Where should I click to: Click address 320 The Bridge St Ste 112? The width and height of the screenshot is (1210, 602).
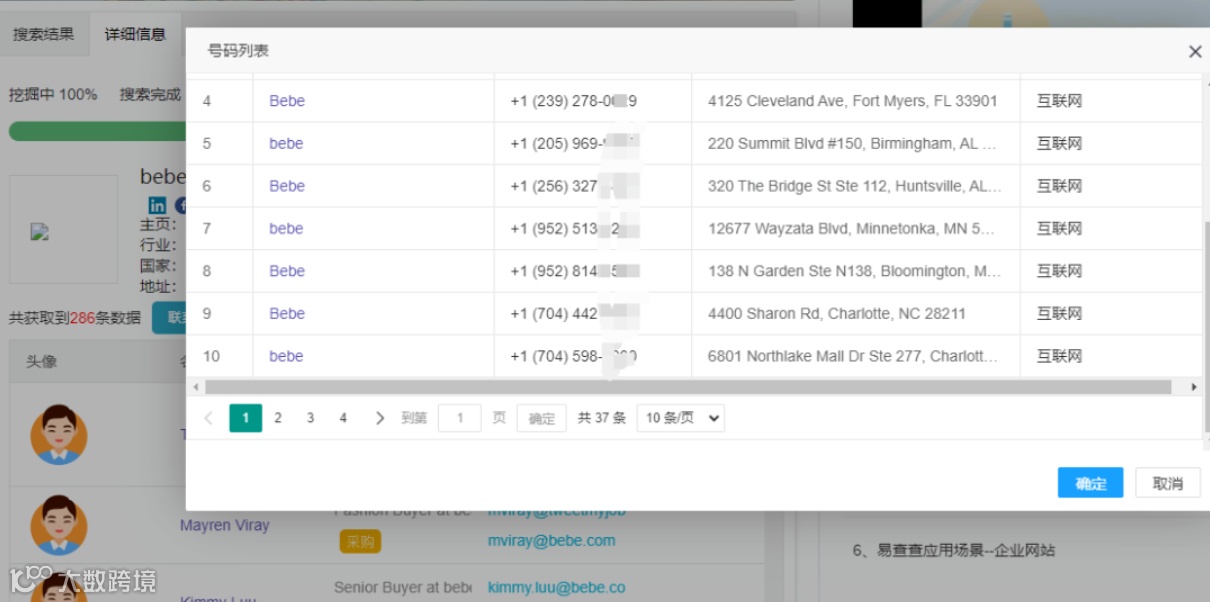pos(855,186)
